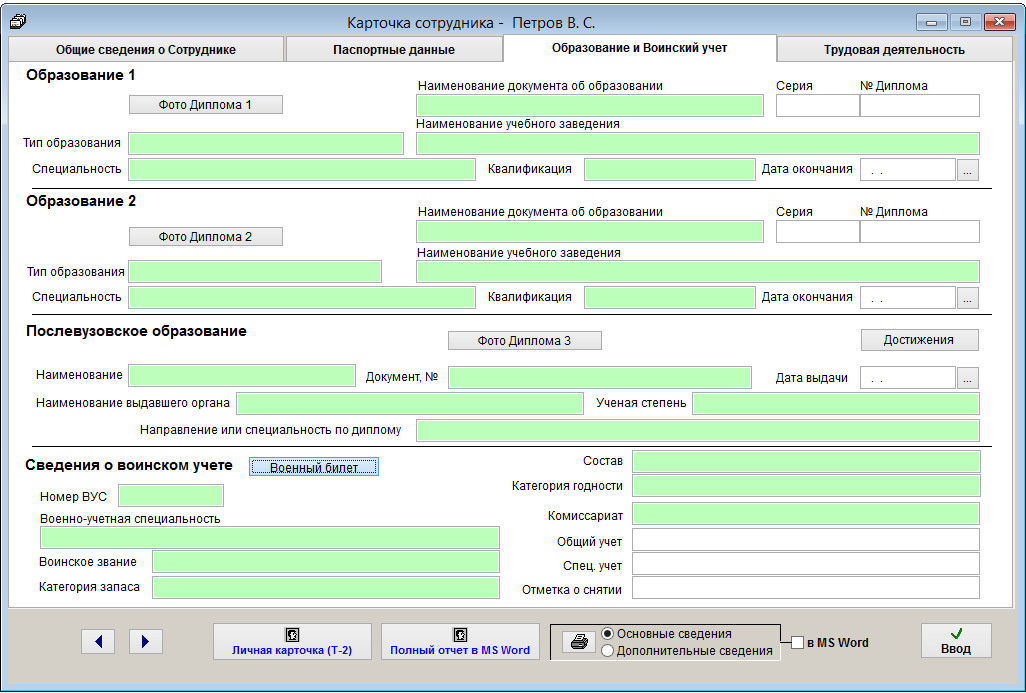Open date picker for Образование 2 Дата окончания
Image resolution: width=1026 pixels, height=693 pixels.
968,298
